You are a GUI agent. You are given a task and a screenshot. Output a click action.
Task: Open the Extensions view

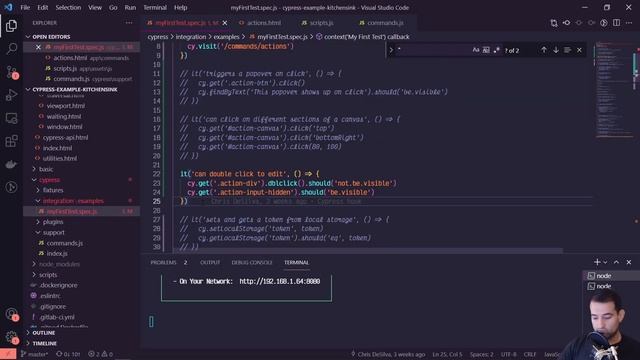coord(11,141)
